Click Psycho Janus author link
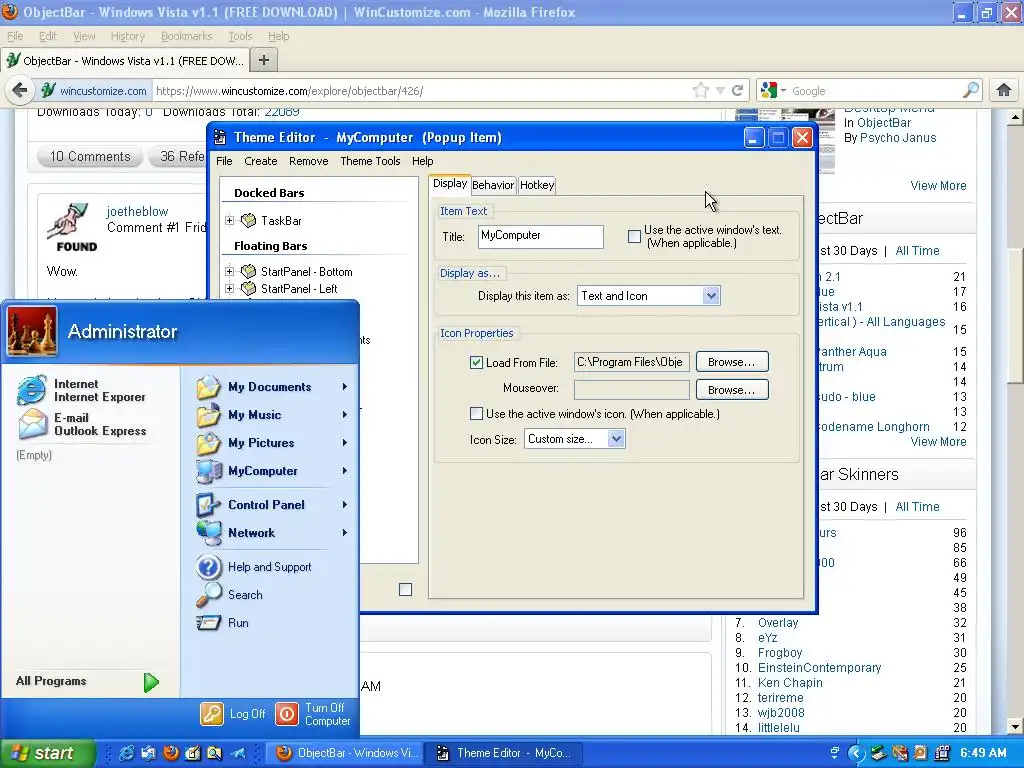This screenshot has width=1024, height=768. 898,138
